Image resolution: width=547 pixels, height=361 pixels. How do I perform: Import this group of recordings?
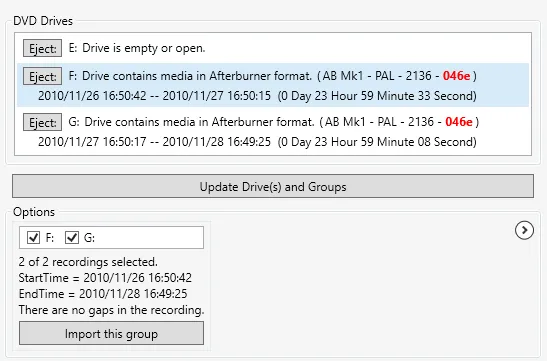point(111,333)
